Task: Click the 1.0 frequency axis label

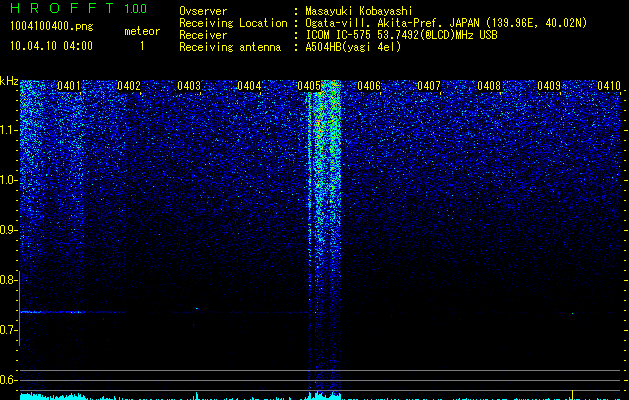Action: click(x=8, y=180)
